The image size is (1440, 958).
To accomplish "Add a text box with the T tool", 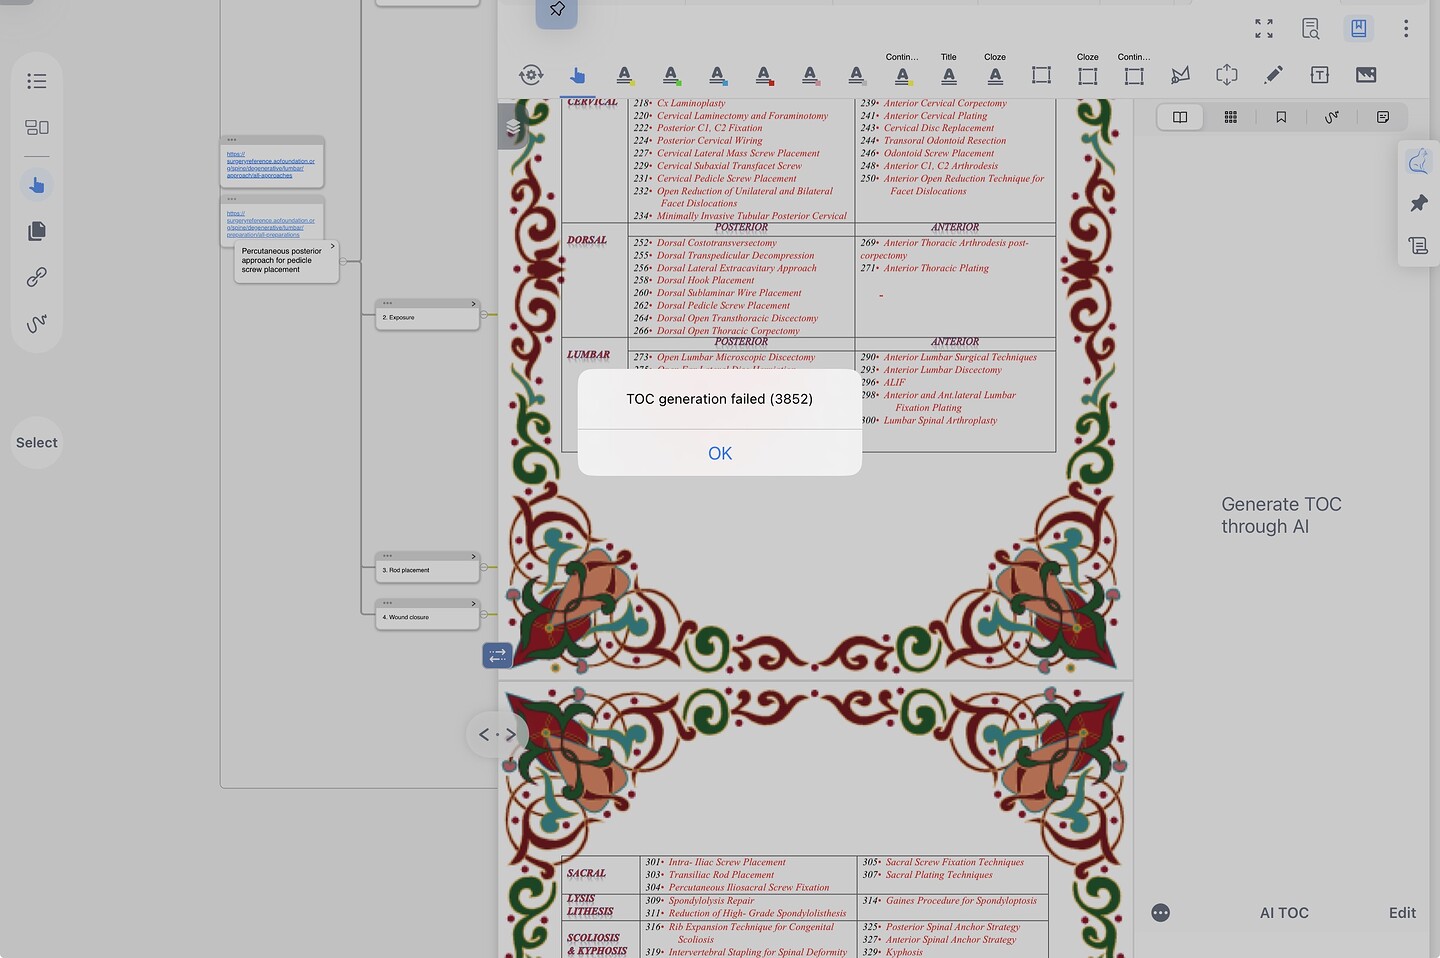I will click(x=1320, y=75).
